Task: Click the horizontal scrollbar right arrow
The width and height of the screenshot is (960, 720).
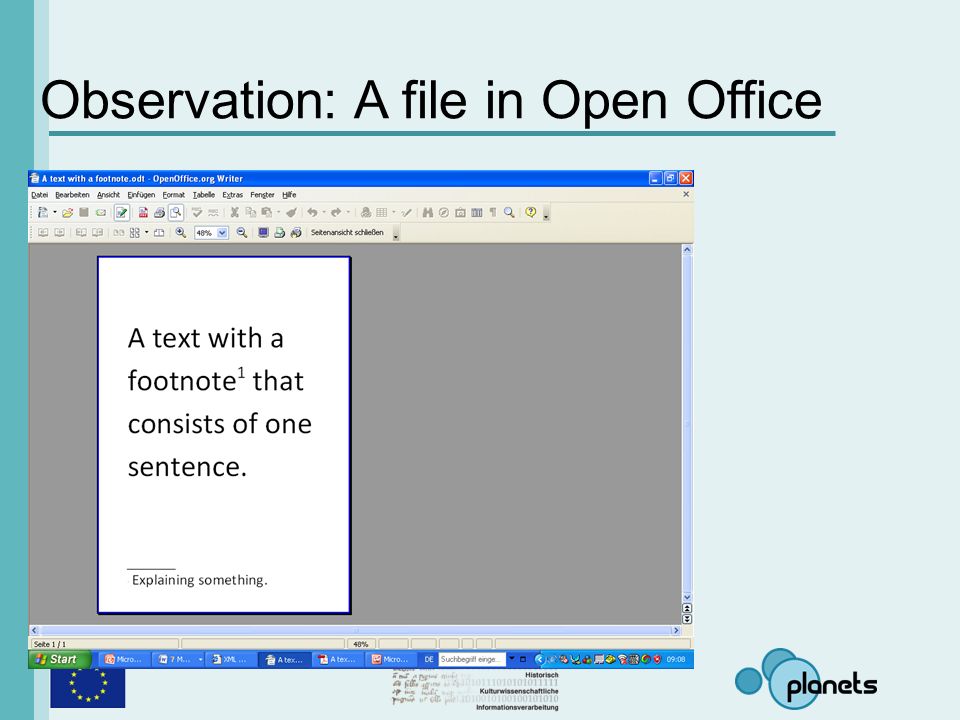Action: point(676,630)
